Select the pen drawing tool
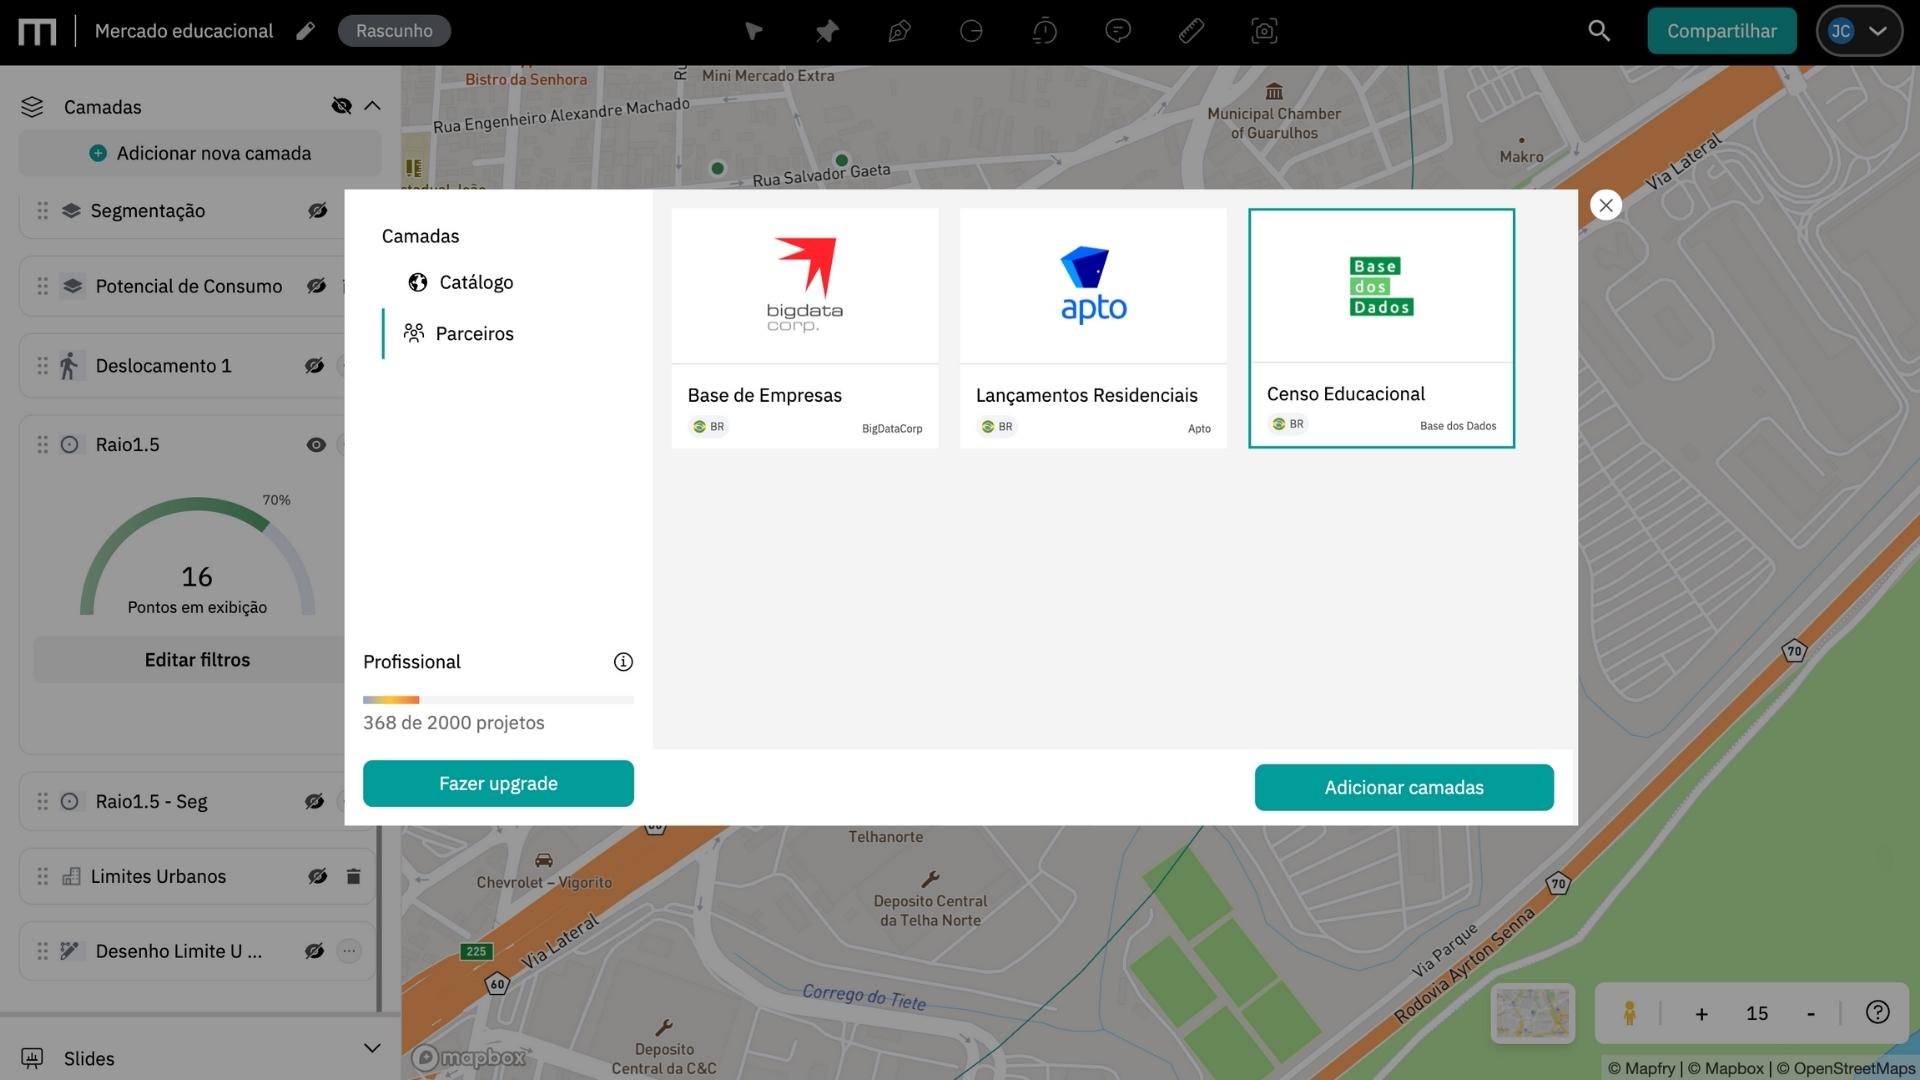Image resolution: width=1920 pixels, height=1080 pixels. point(898,31)
